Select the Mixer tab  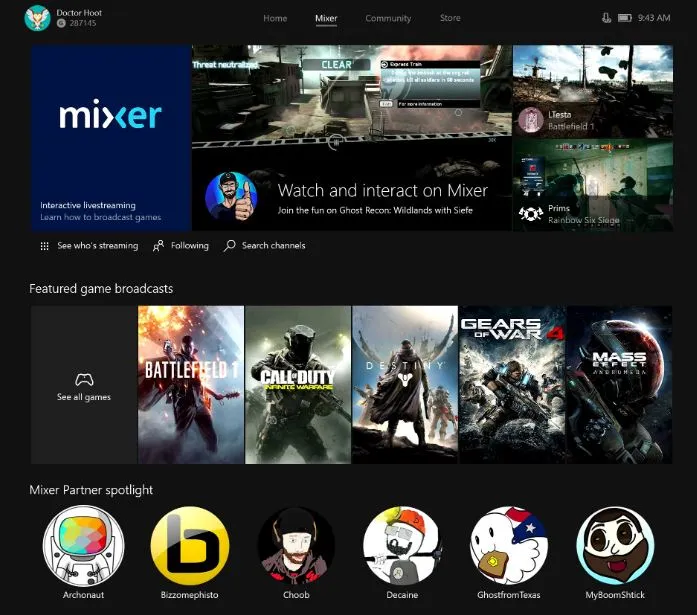click(326, 19)
